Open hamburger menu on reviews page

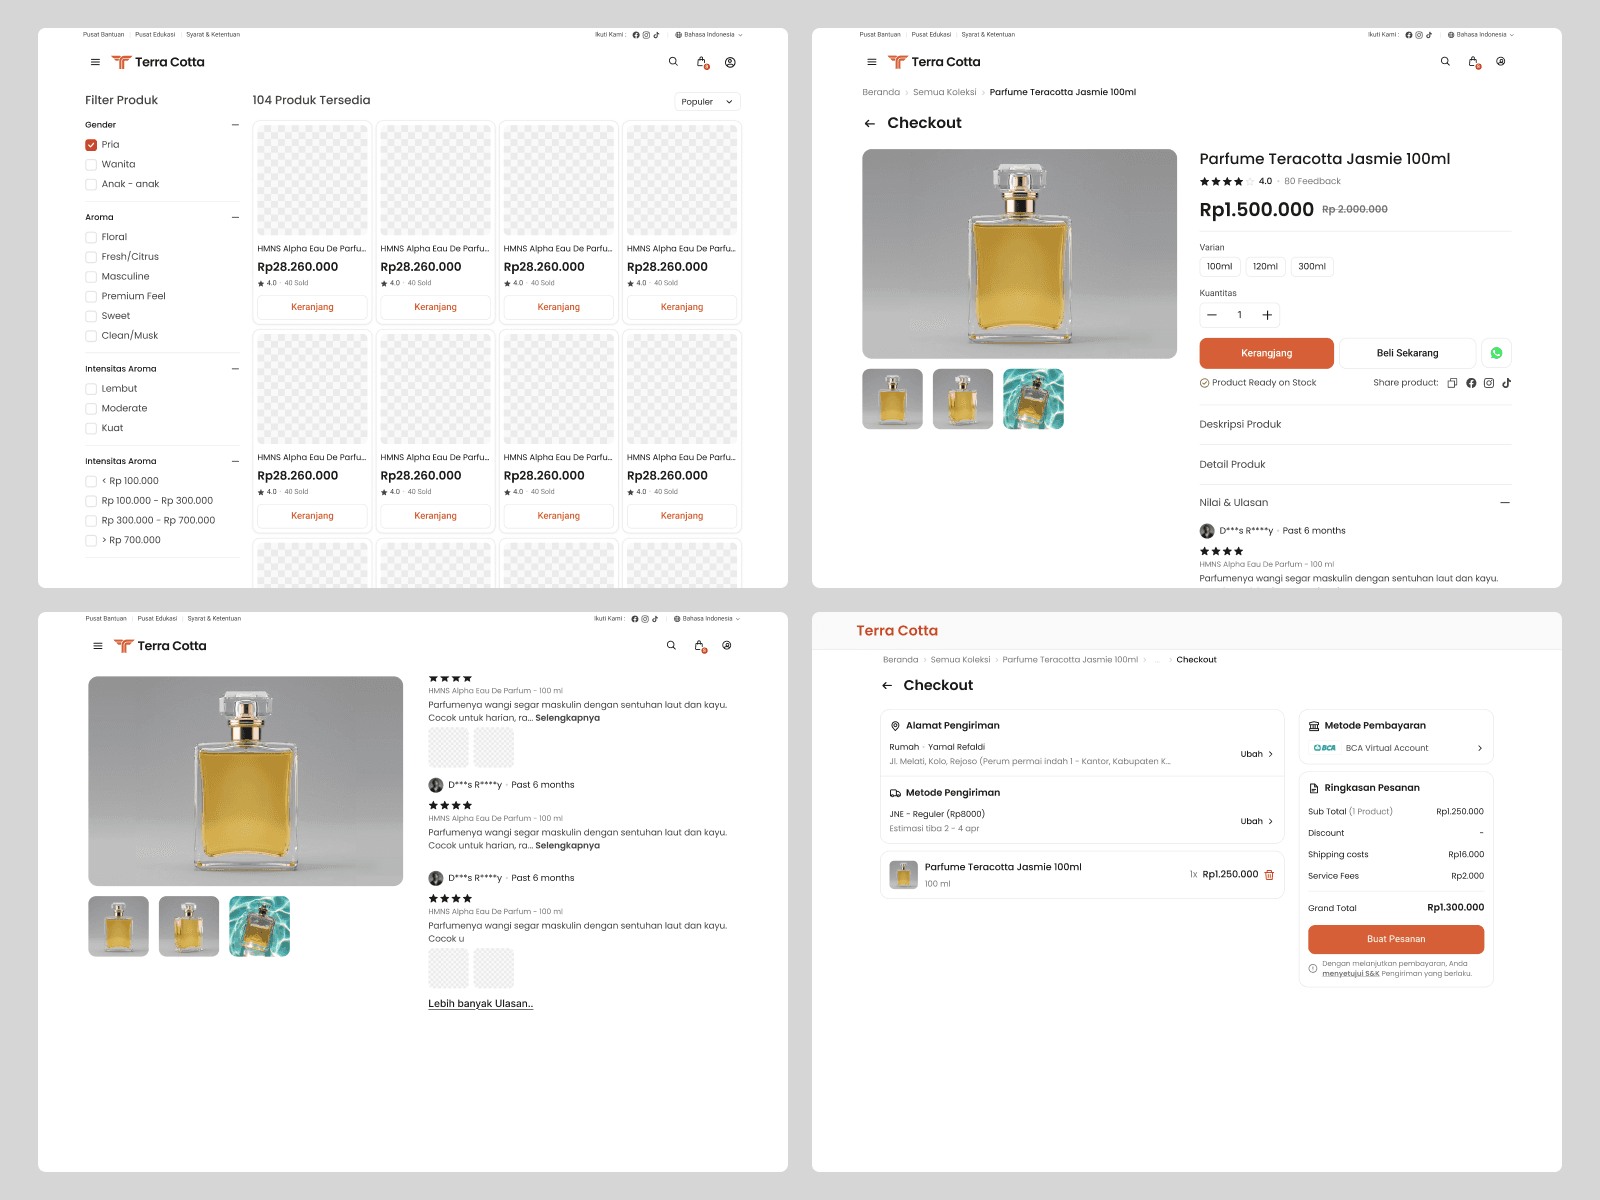pyautogui.click(x=98, y=646)
